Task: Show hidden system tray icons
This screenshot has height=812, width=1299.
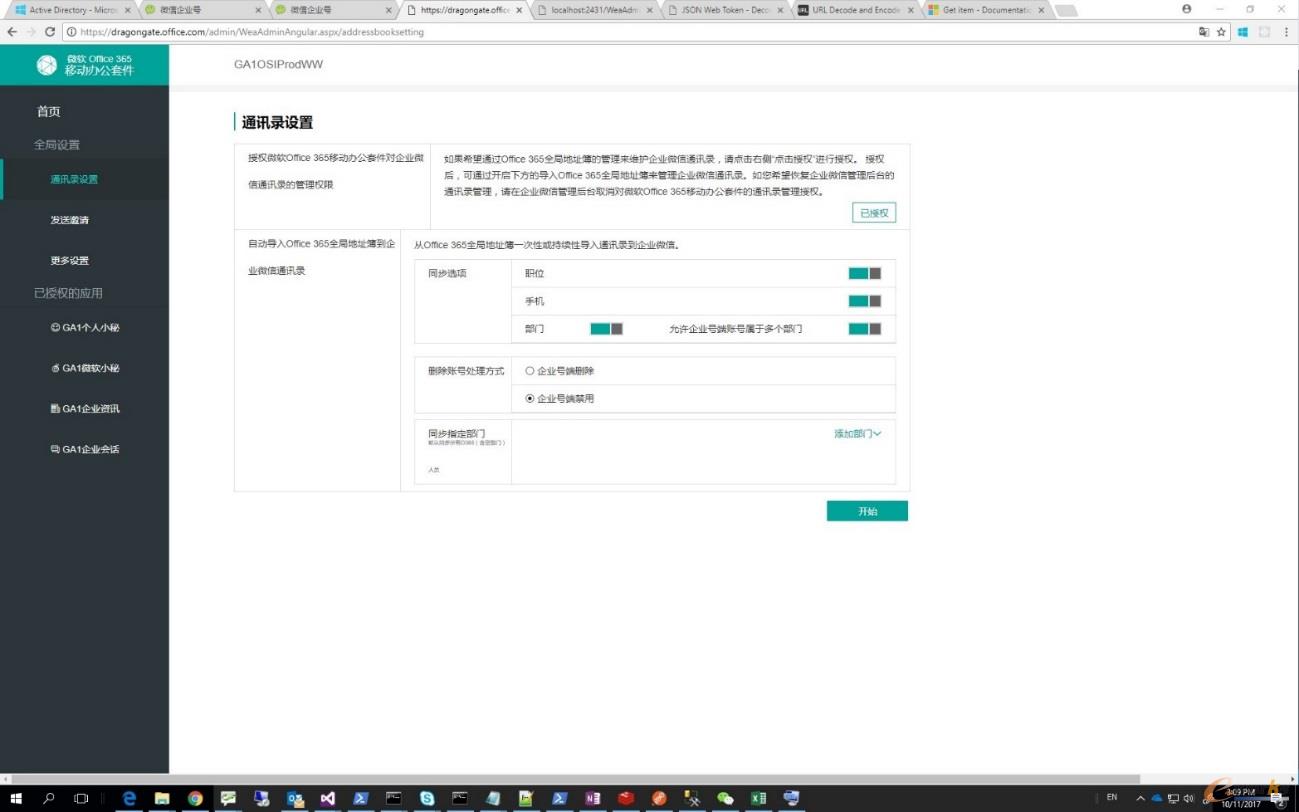Action: coord(1141,798)
